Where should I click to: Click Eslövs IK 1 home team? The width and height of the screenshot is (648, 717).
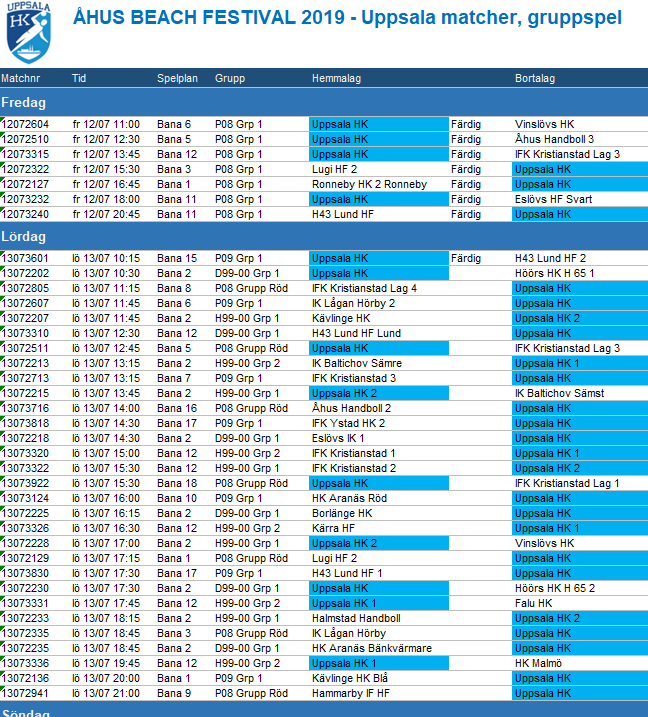(x=338, y=439)
